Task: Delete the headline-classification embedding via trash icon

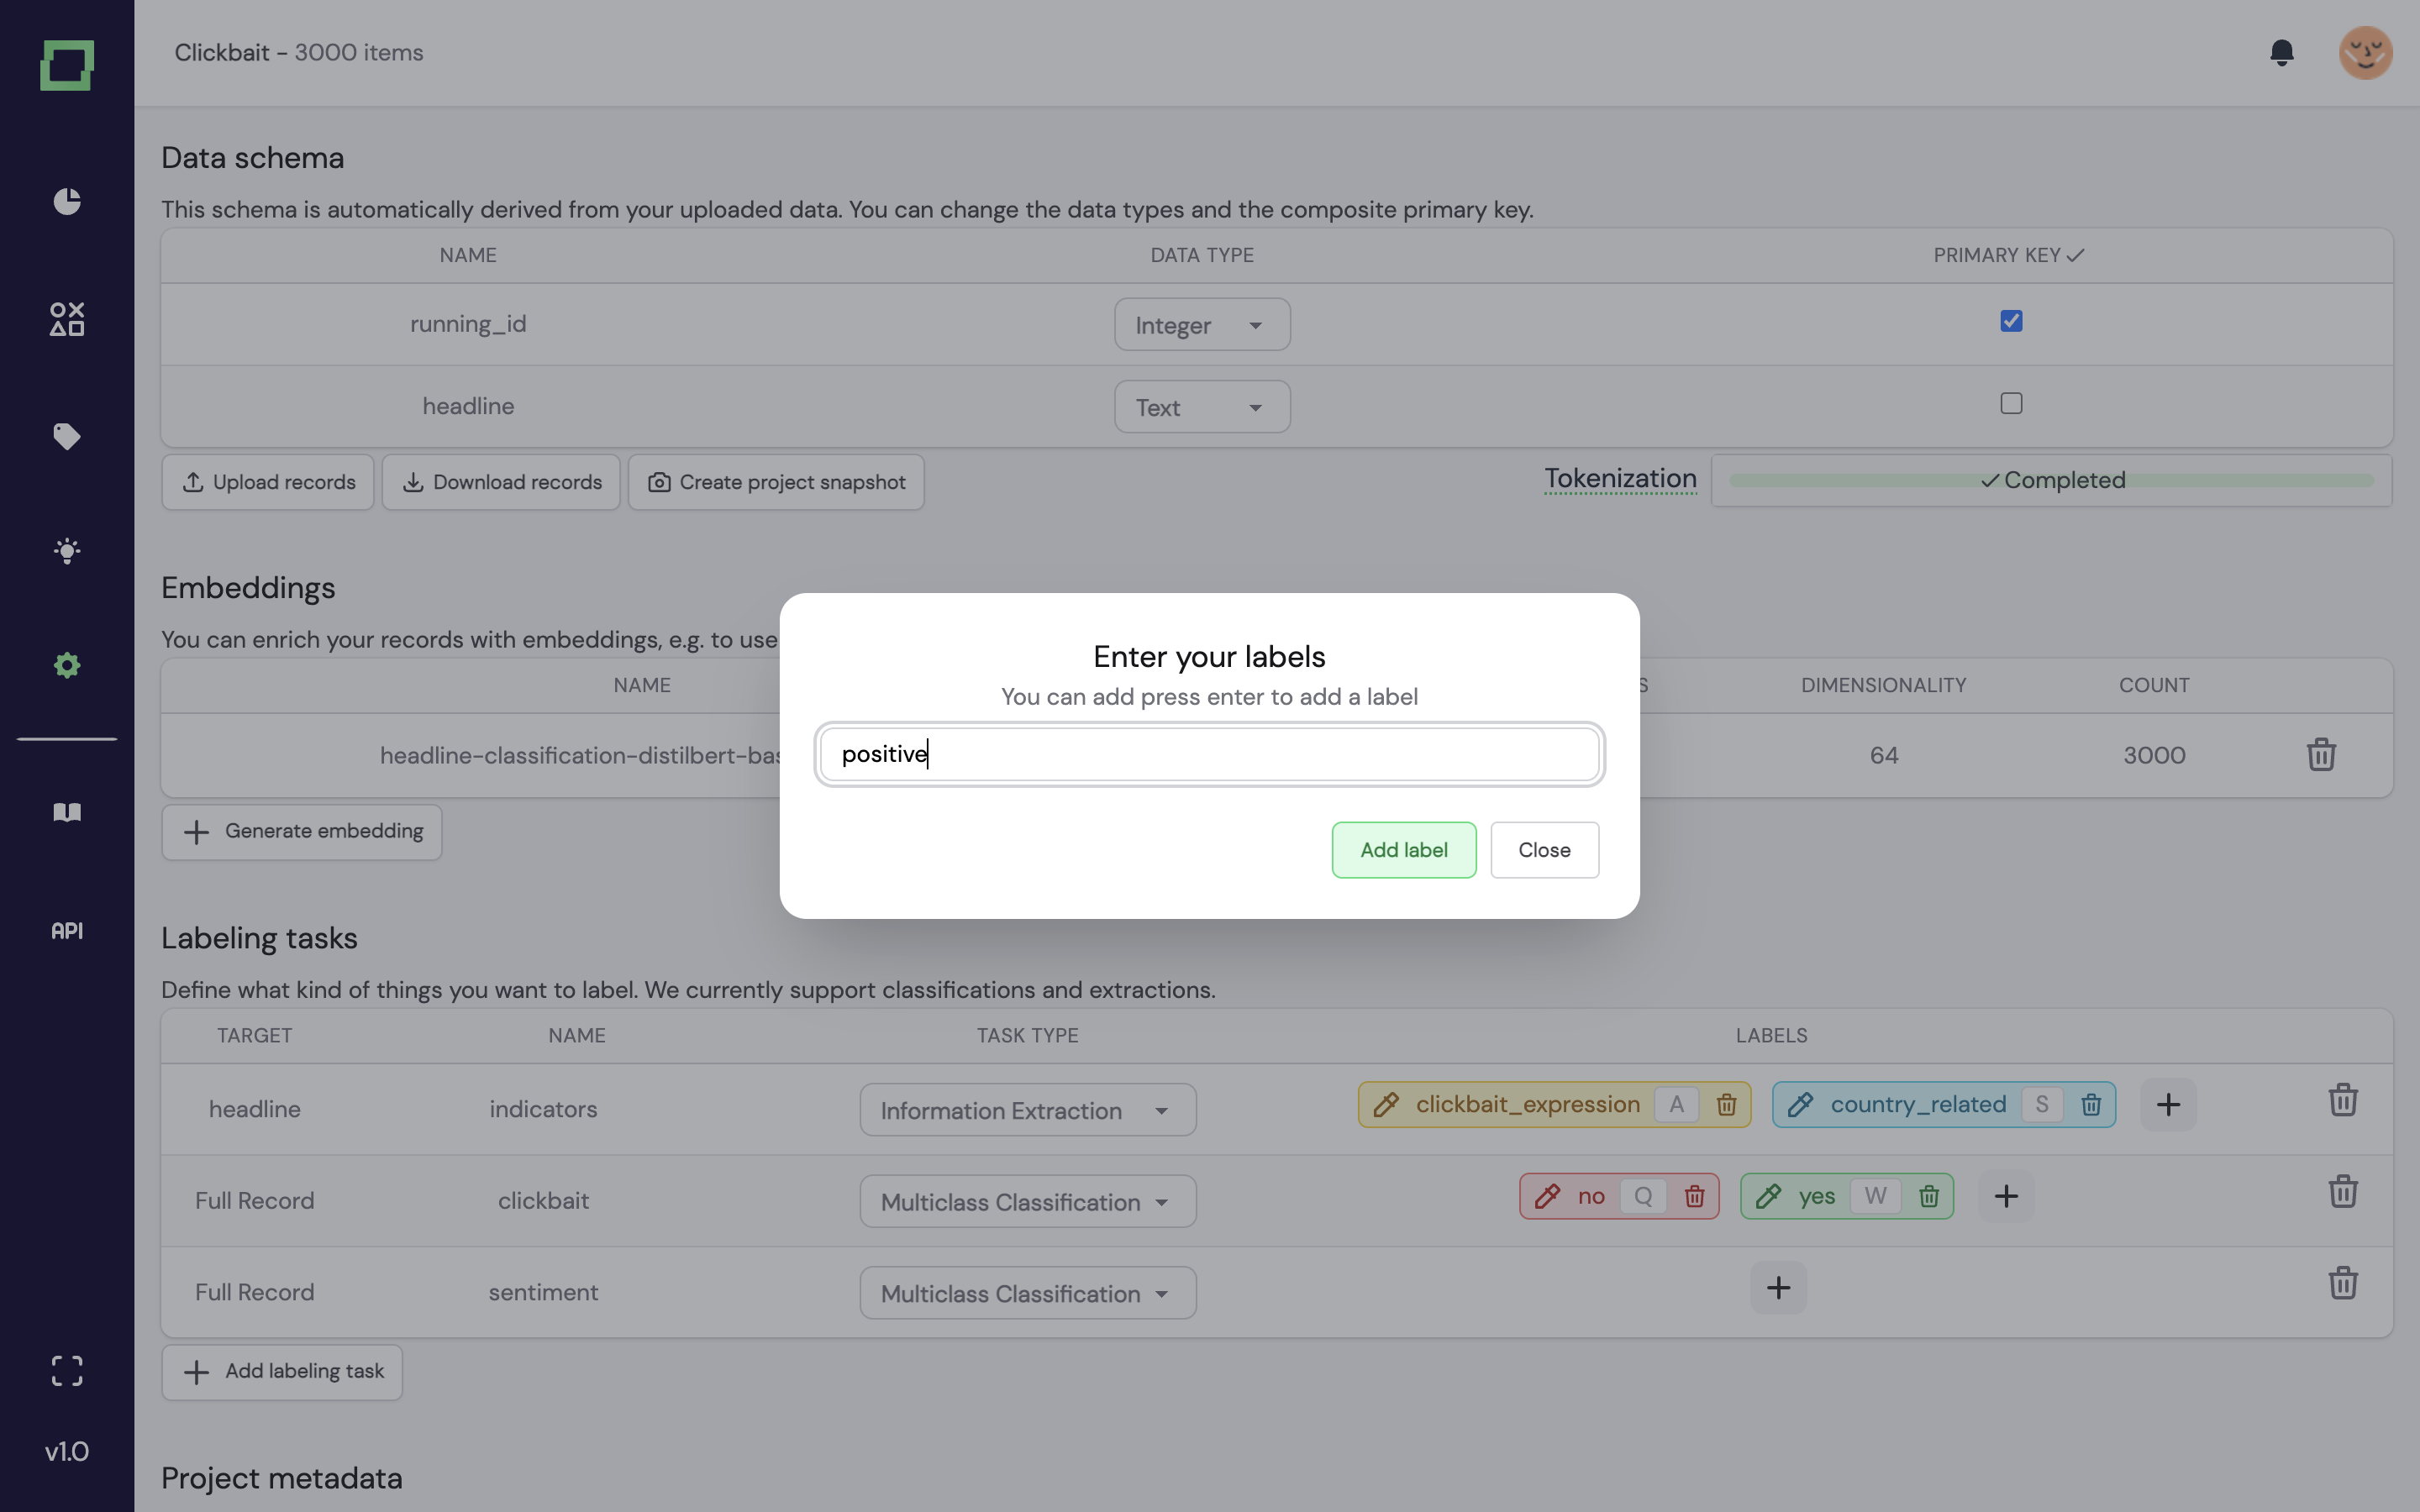Action: (x=2321, y=755)
